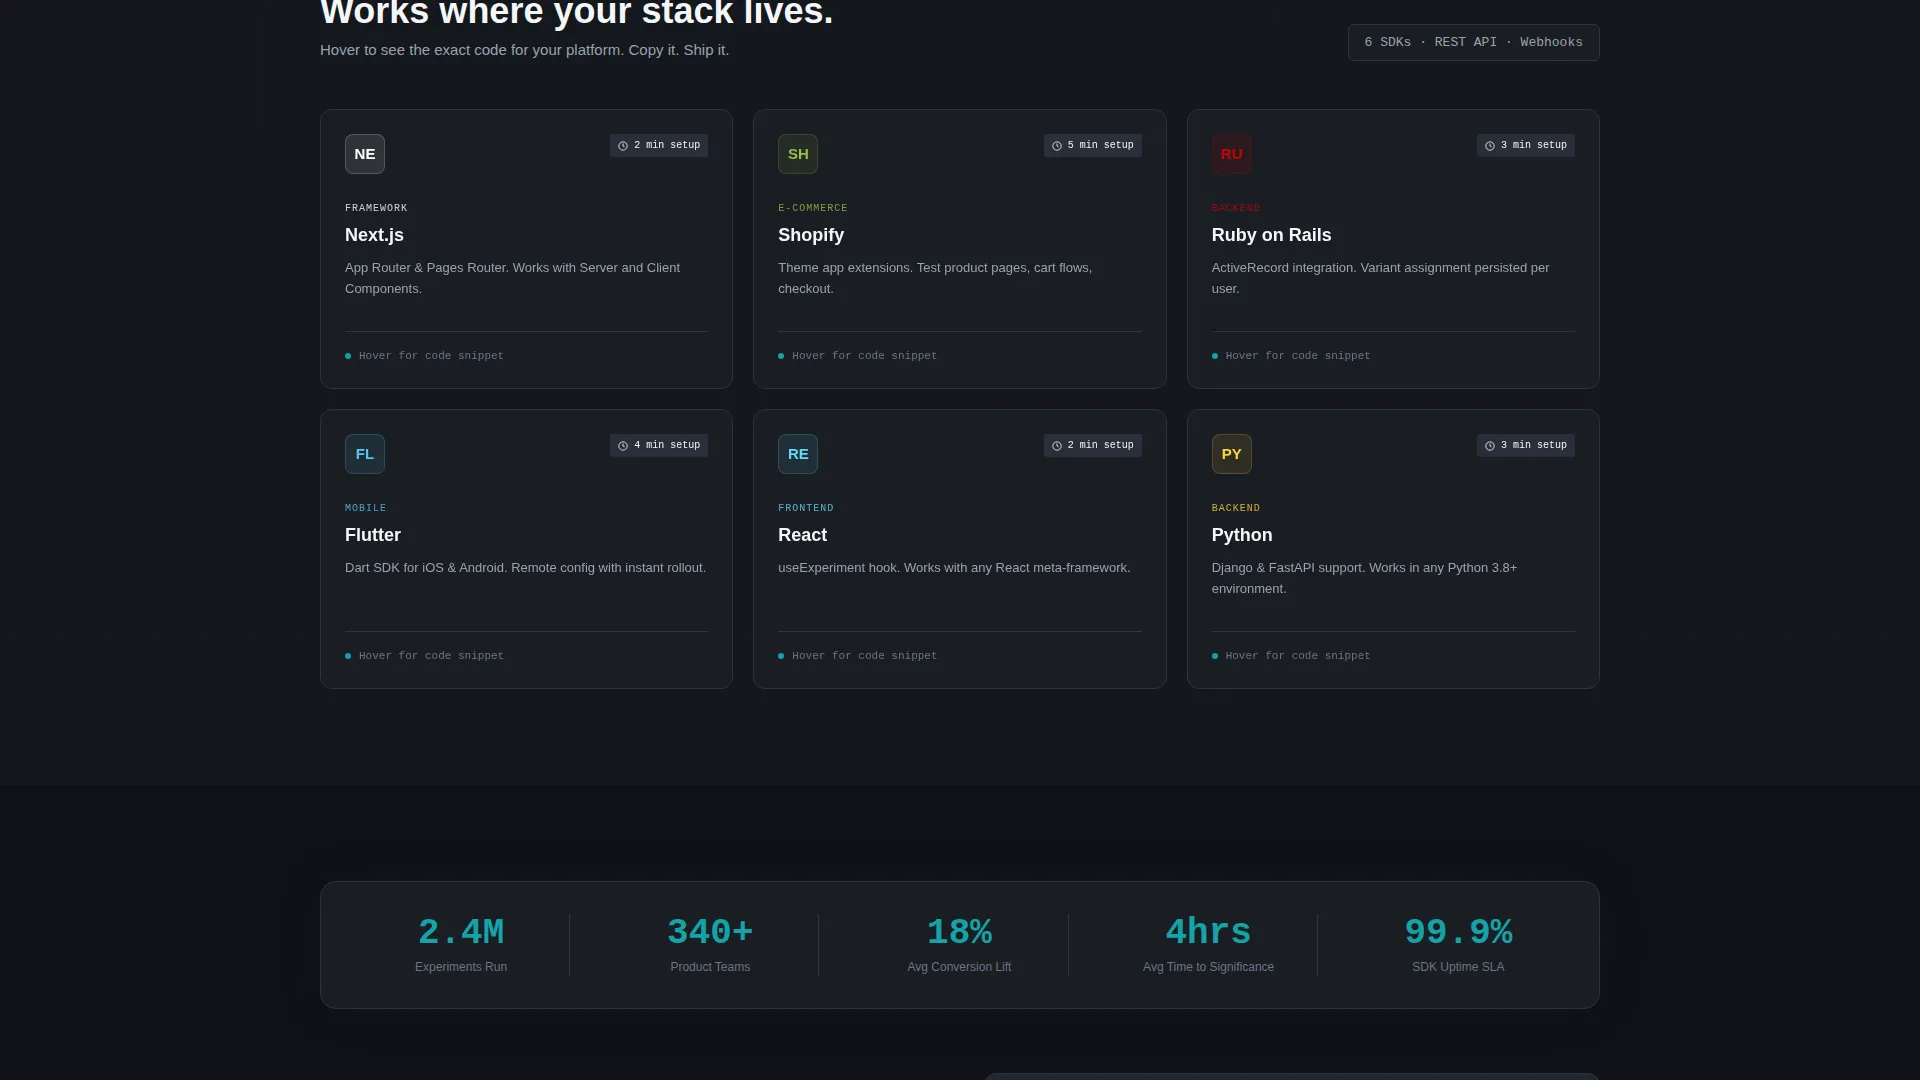This screenshot has height=1080, width=1920.
Task: Click the Next.js description about App Router
Action: tap(512, 278)
